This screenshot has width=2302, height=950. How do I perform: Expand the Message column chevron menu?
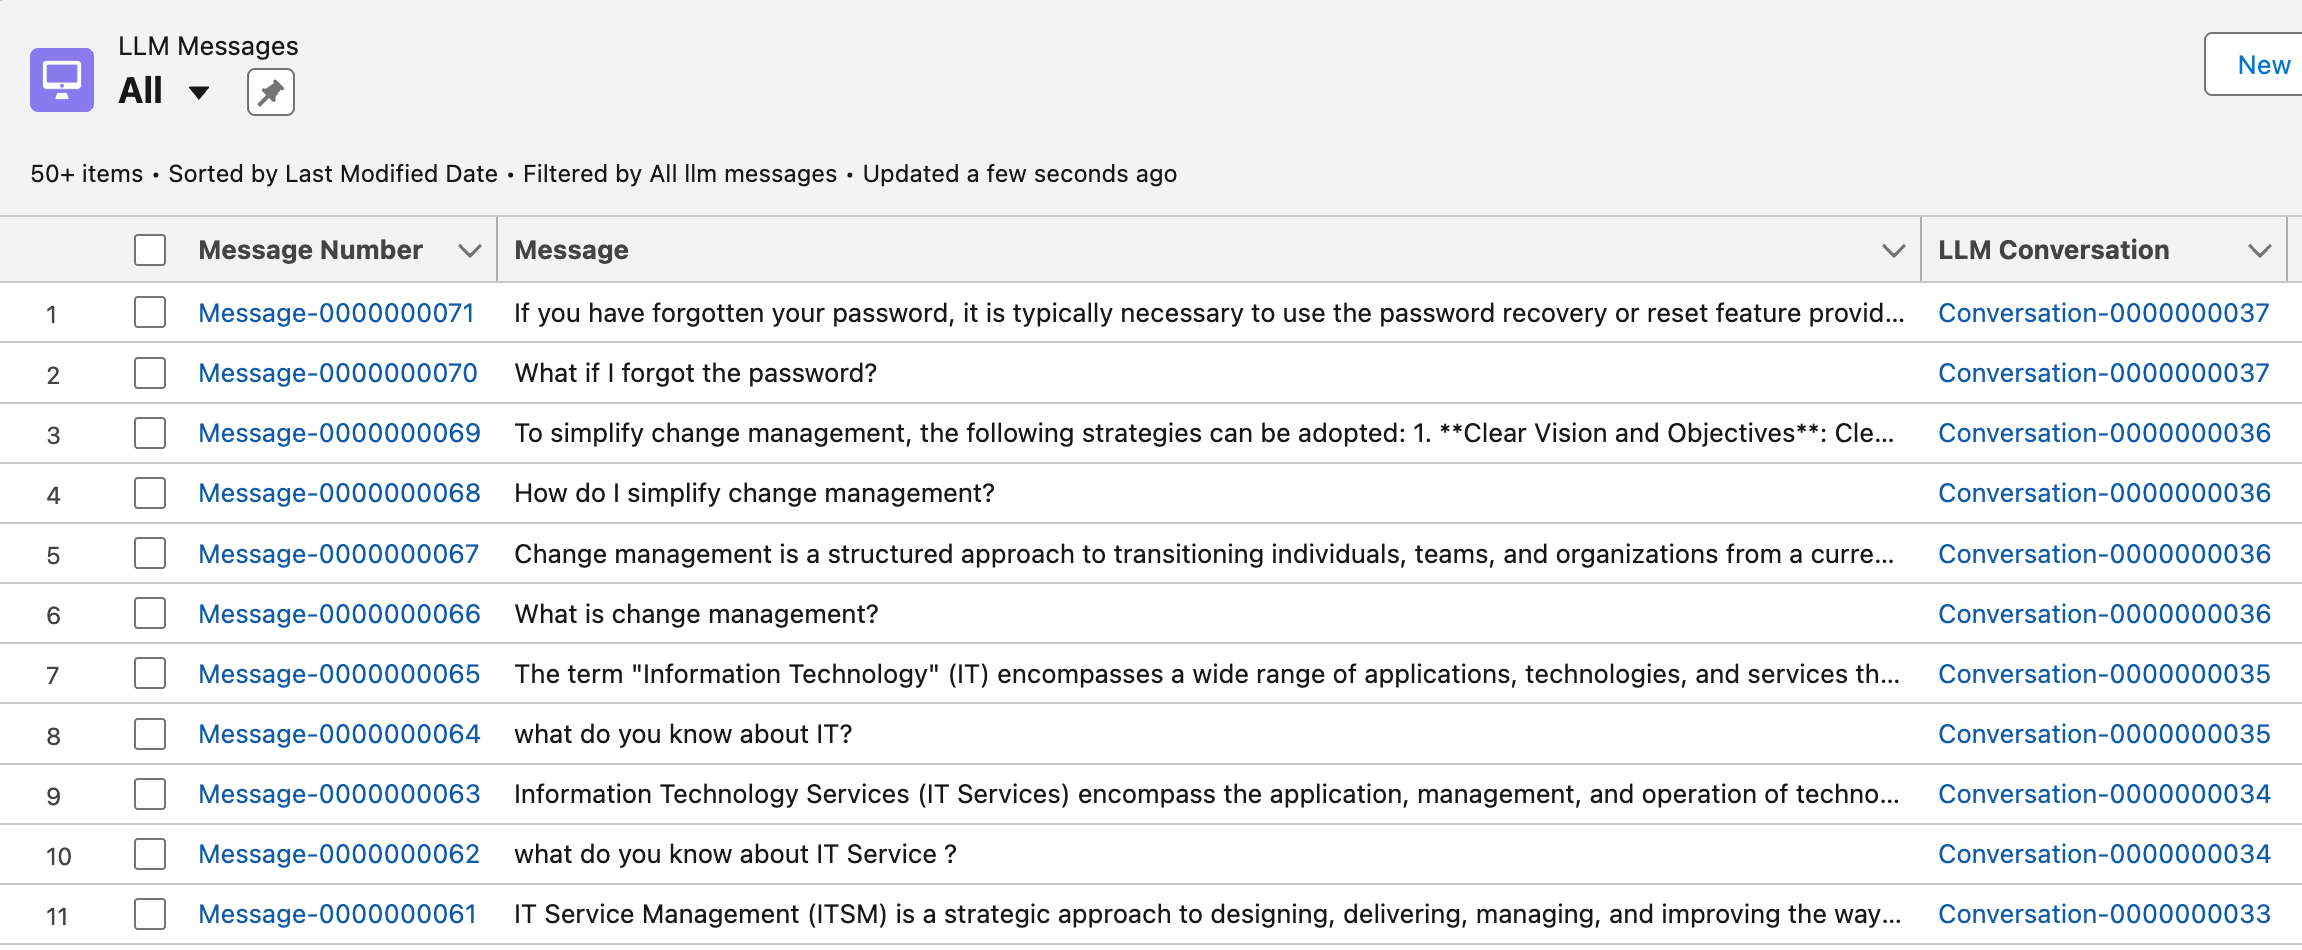pyautogui.click(x=1893, y=251)
